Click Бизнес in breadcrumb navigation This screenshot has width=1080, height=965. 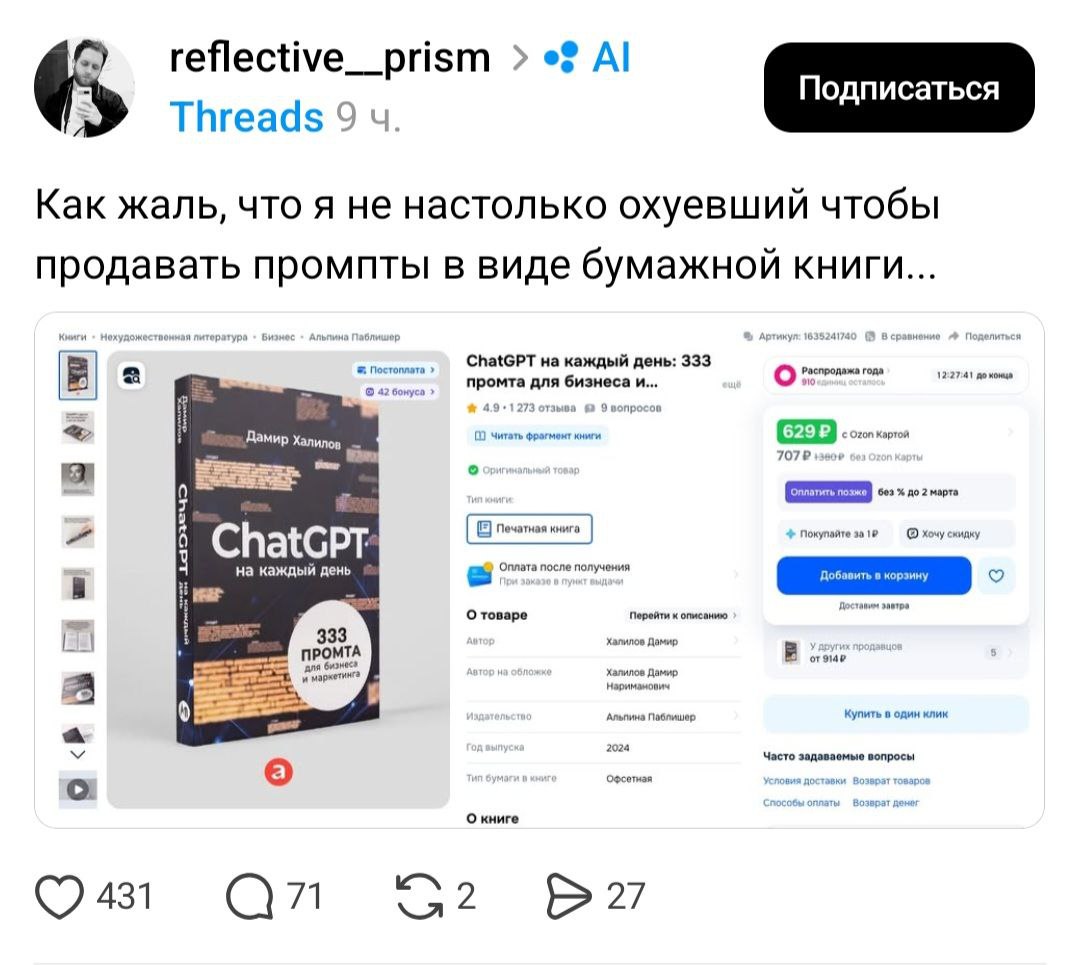(278, 337)
